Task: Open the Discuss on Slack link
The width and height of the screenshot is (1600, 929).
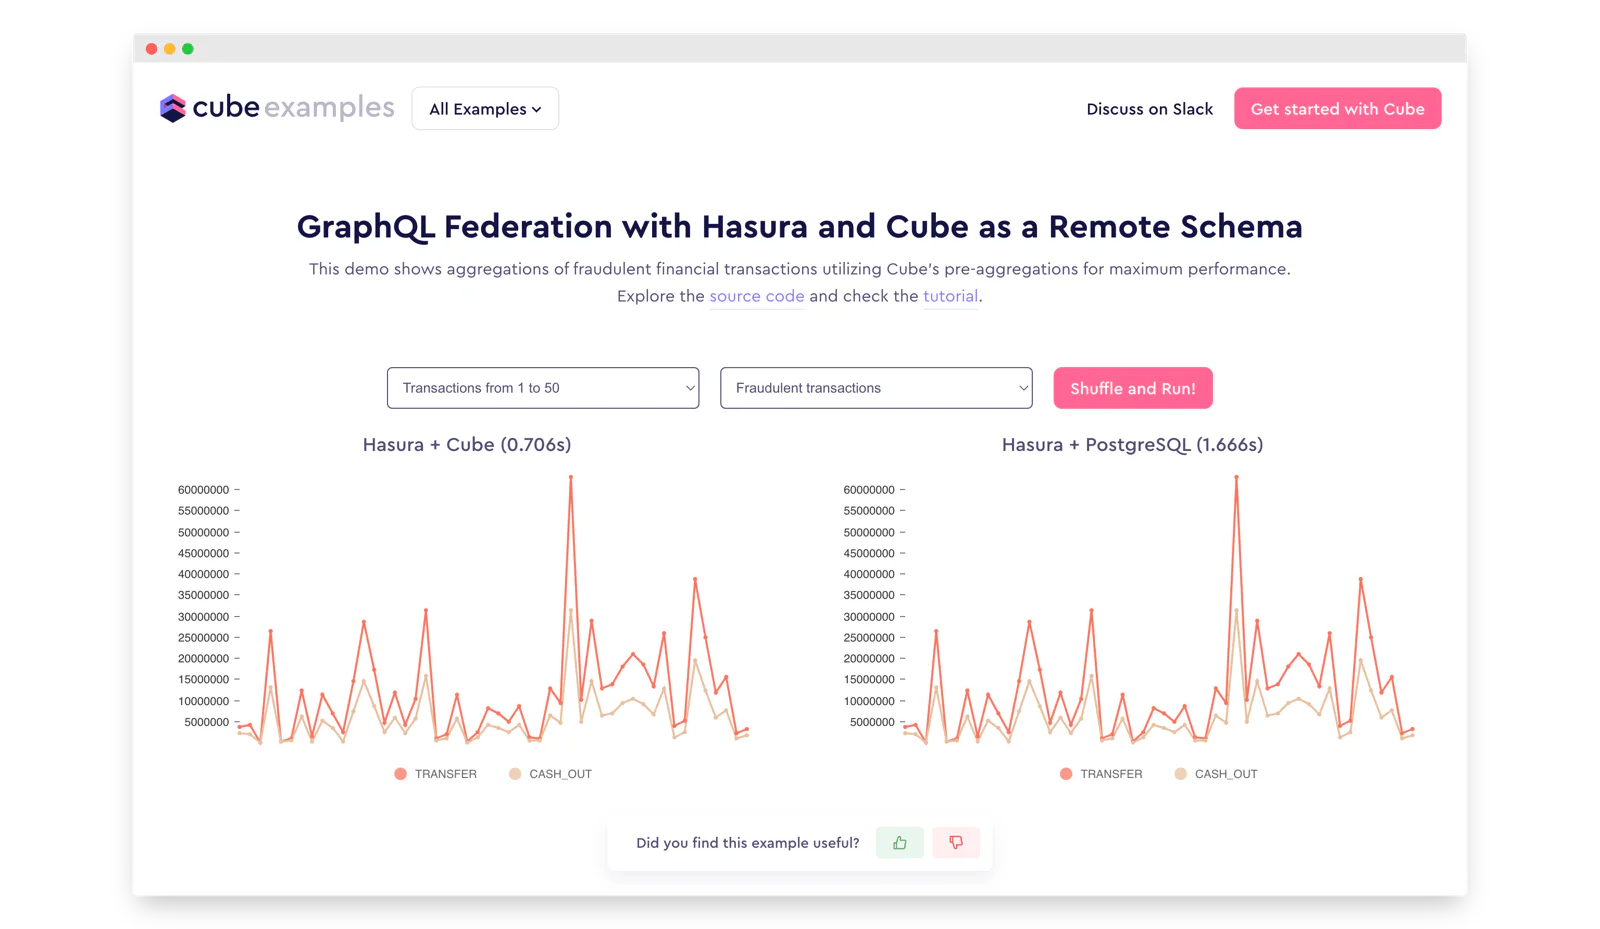Action: [x=1150, y=109]
